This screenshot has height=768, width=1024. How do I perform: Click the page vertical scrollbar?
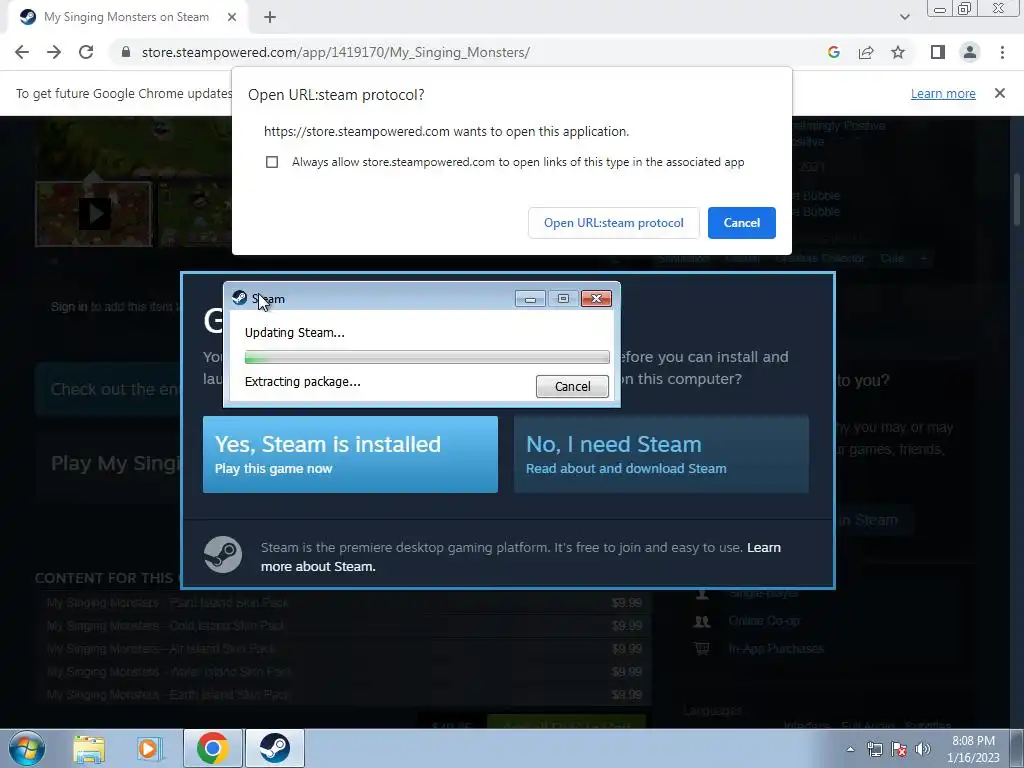(1018, 200)
